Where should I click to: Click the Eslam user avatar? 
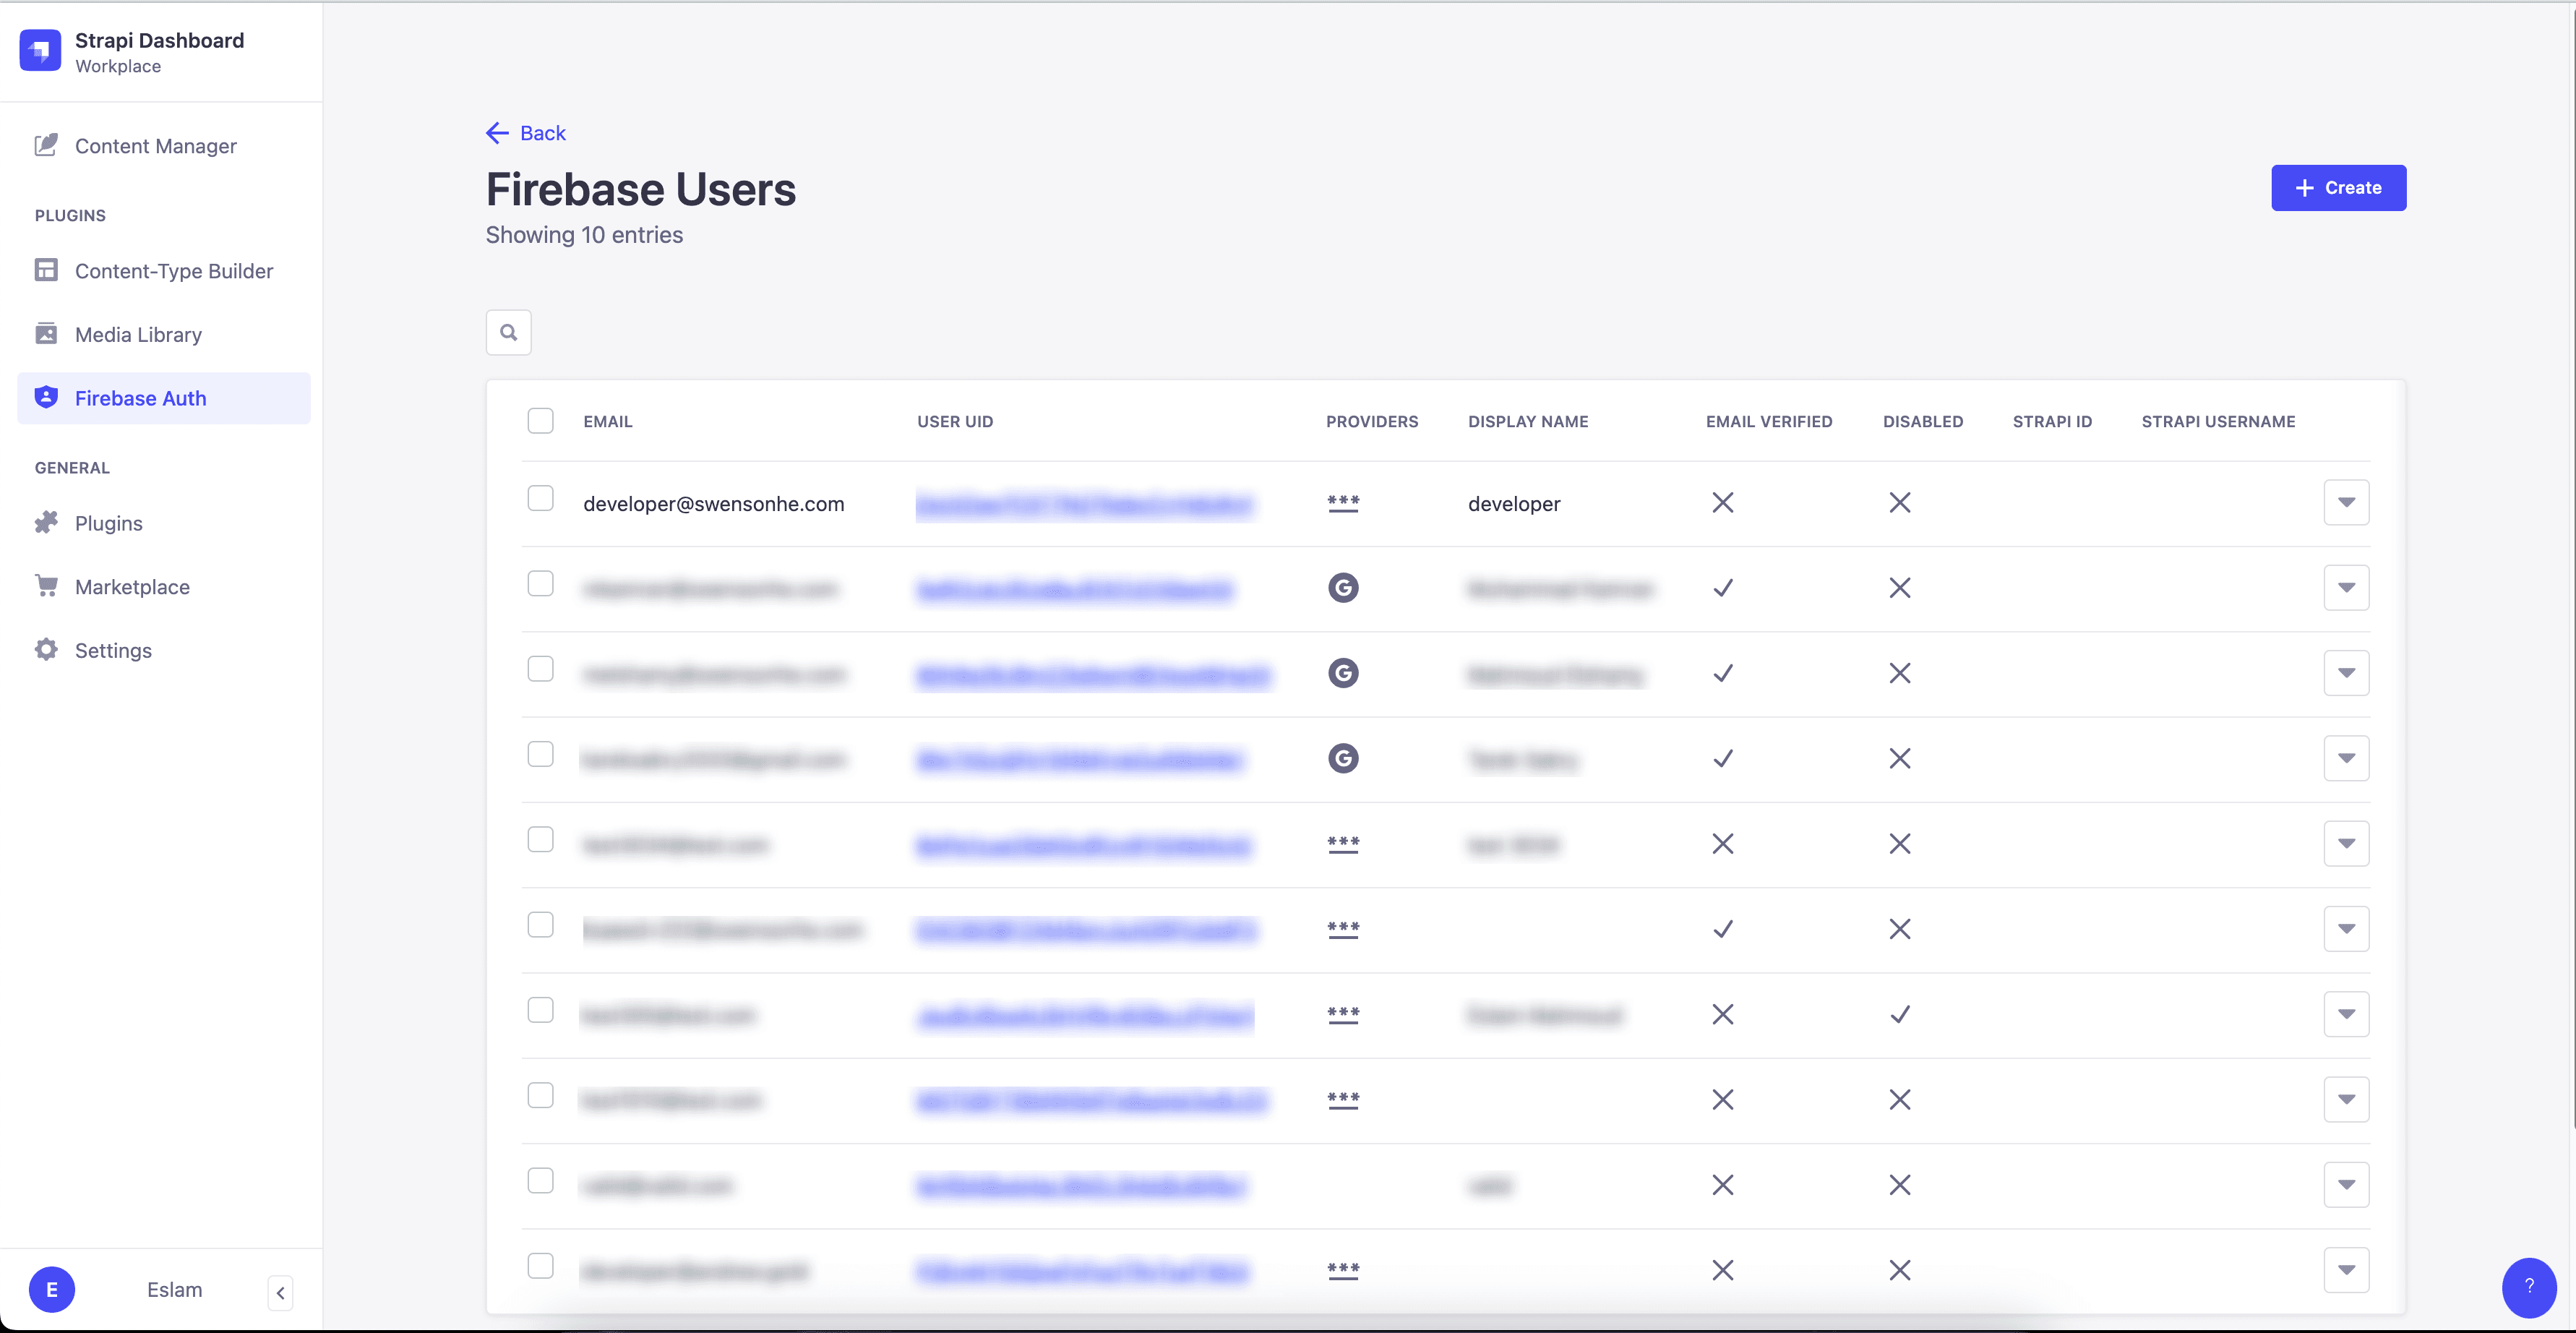[52, 1289]
